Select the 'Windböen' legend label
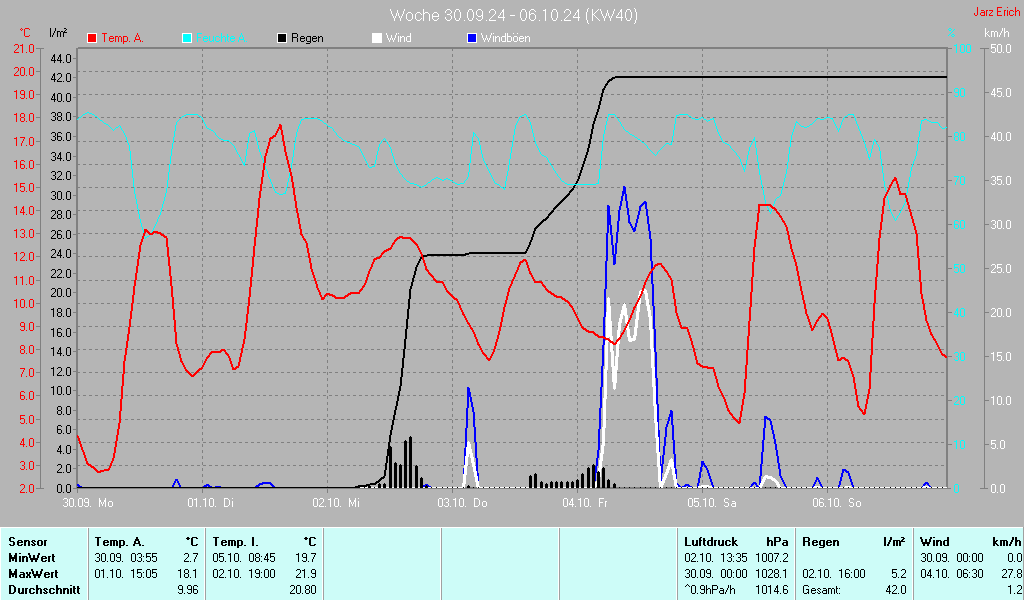Image resolution: width=1024 pixels, height=600 pixels. click(x=505, y=38)
